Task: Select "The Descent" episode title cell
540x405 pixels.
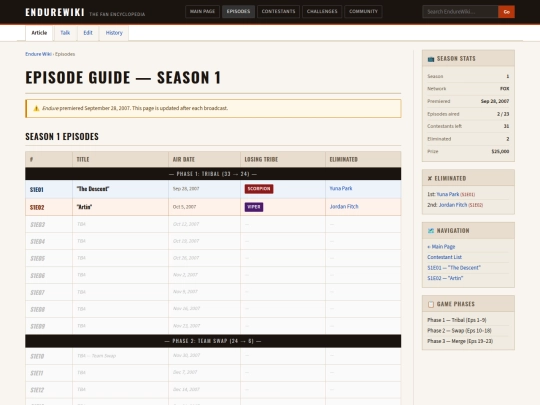Action: pyautogui.click(x=120, y=189)
